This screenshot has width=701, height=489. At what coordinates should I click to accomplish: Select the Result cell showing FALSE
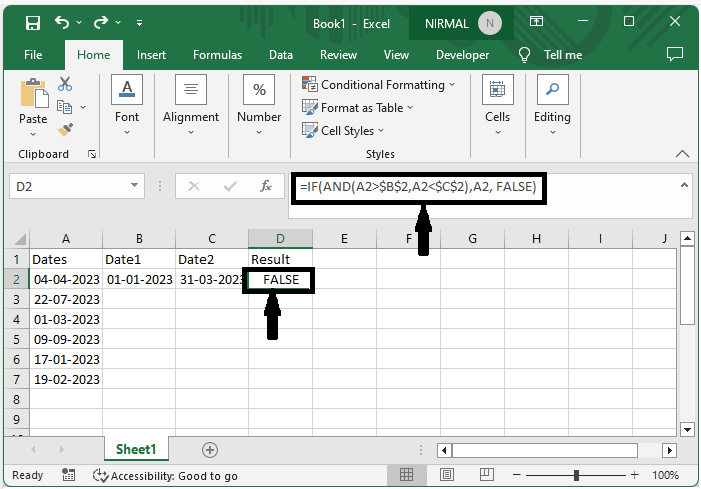pyautogui.click(x=280, y=280)
